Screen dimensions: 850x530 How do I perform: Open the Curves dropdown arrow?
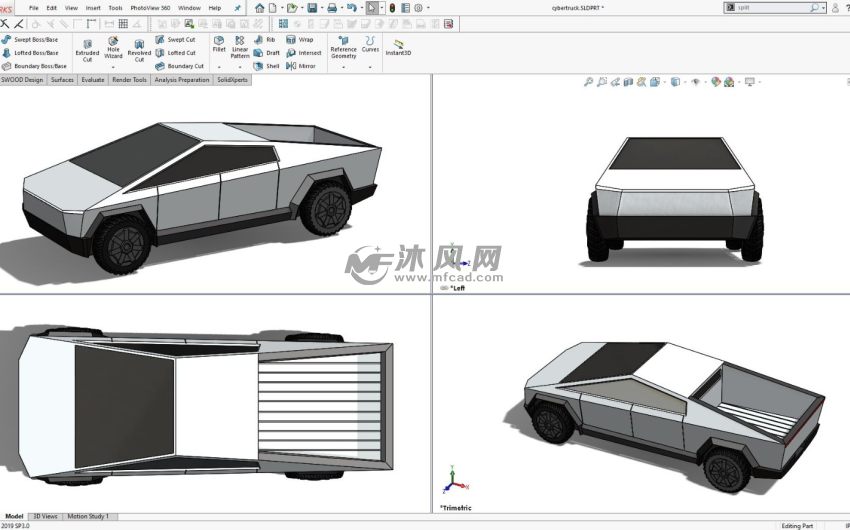[x=370, y=67]
